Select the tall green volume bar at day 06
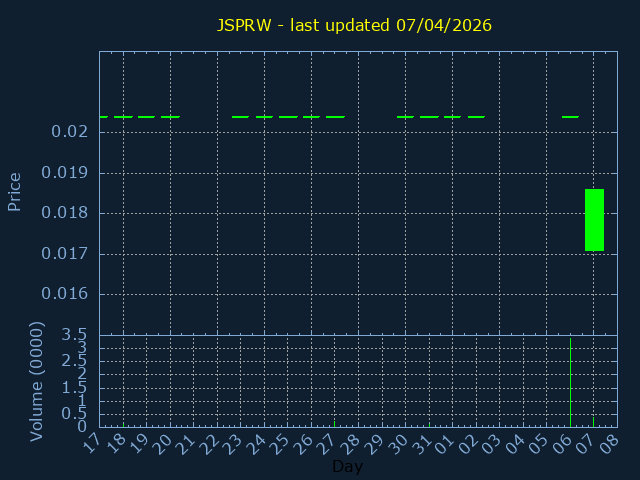This screenshot has width=640, height=480. point(570,385)
